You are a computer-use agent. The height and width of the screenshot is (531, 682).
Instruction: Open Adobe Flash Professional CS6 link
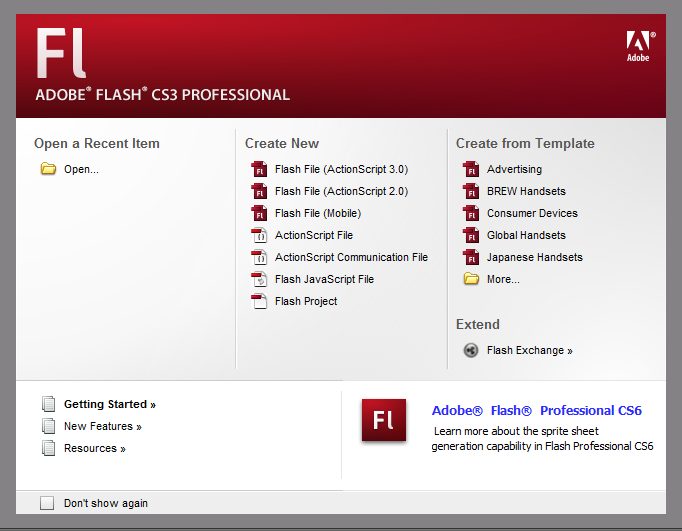(537, 411)
